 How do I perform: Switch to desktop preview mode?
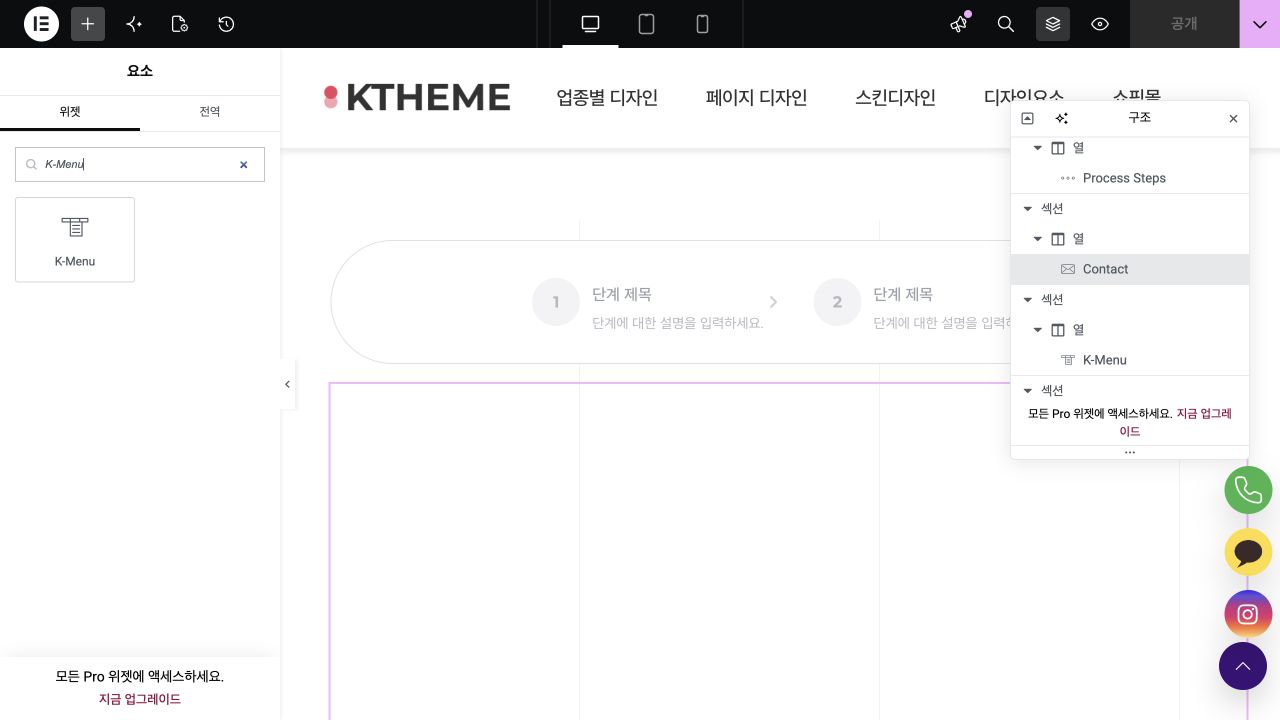pos(590,24)
